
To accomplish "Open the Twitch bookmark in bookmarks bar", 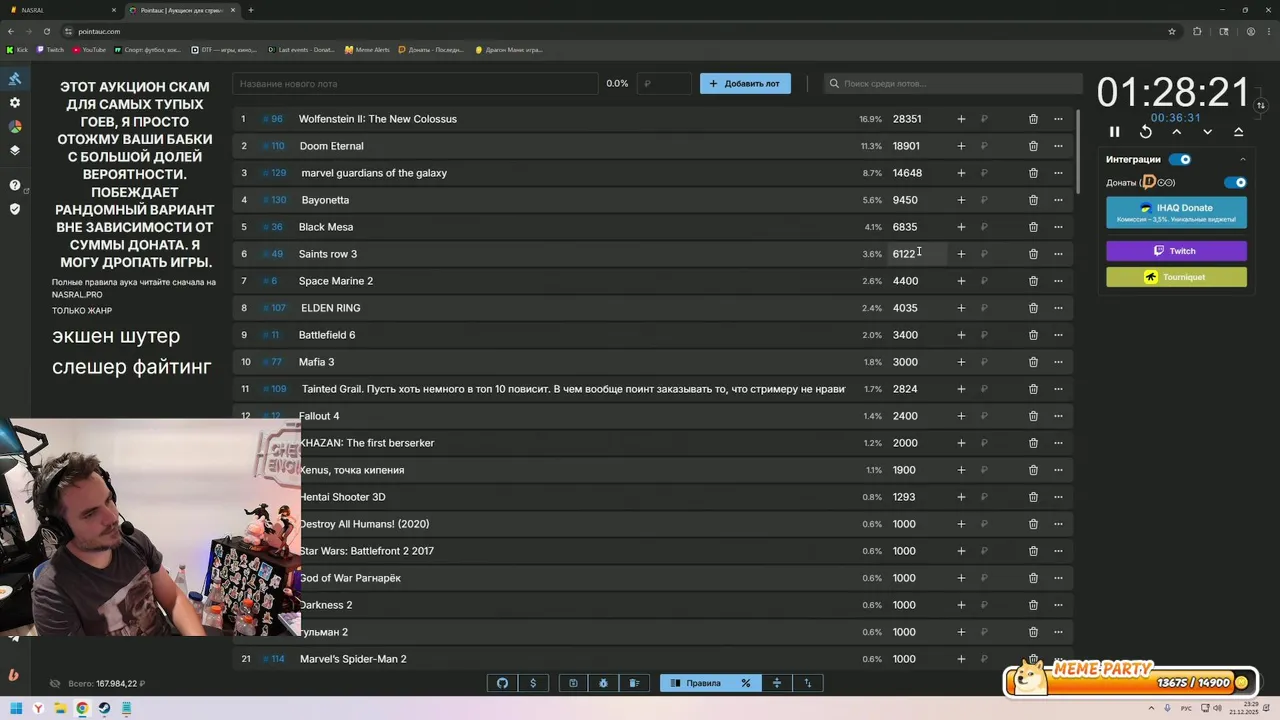I will tap(51, 49).
